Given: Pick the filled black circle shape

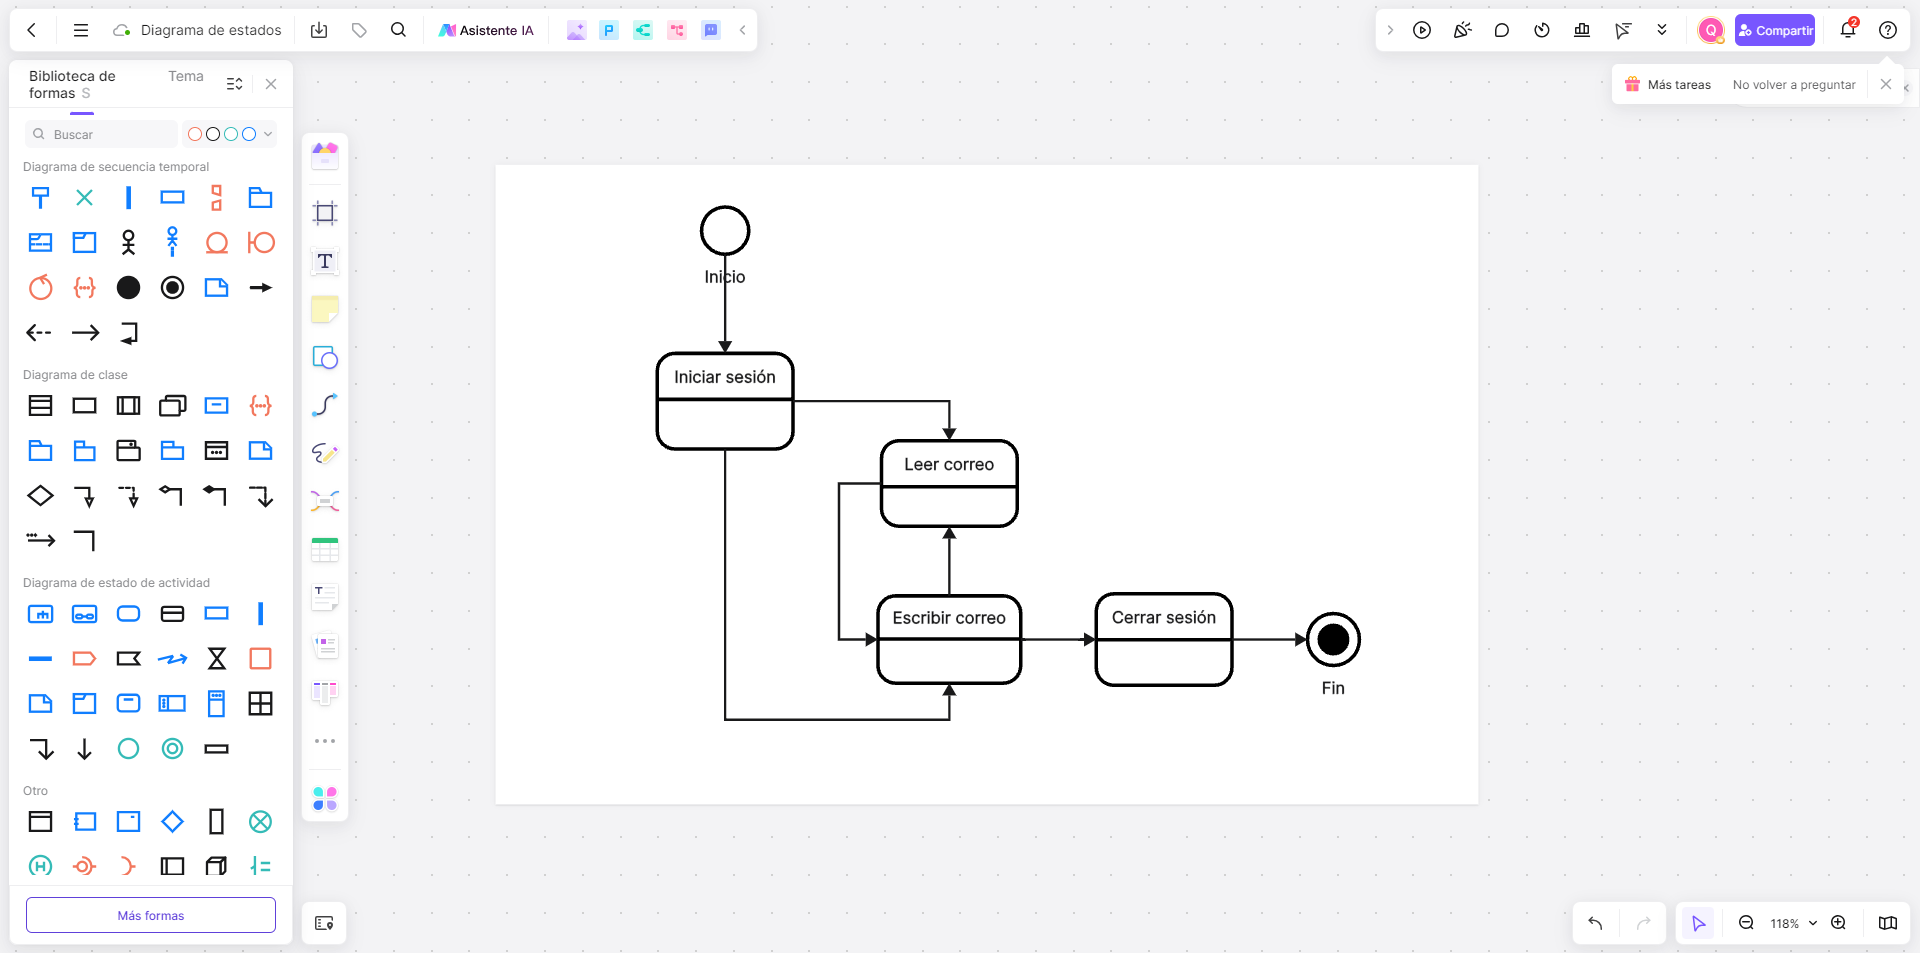Looking at the screenshot, I should [128, 288].
